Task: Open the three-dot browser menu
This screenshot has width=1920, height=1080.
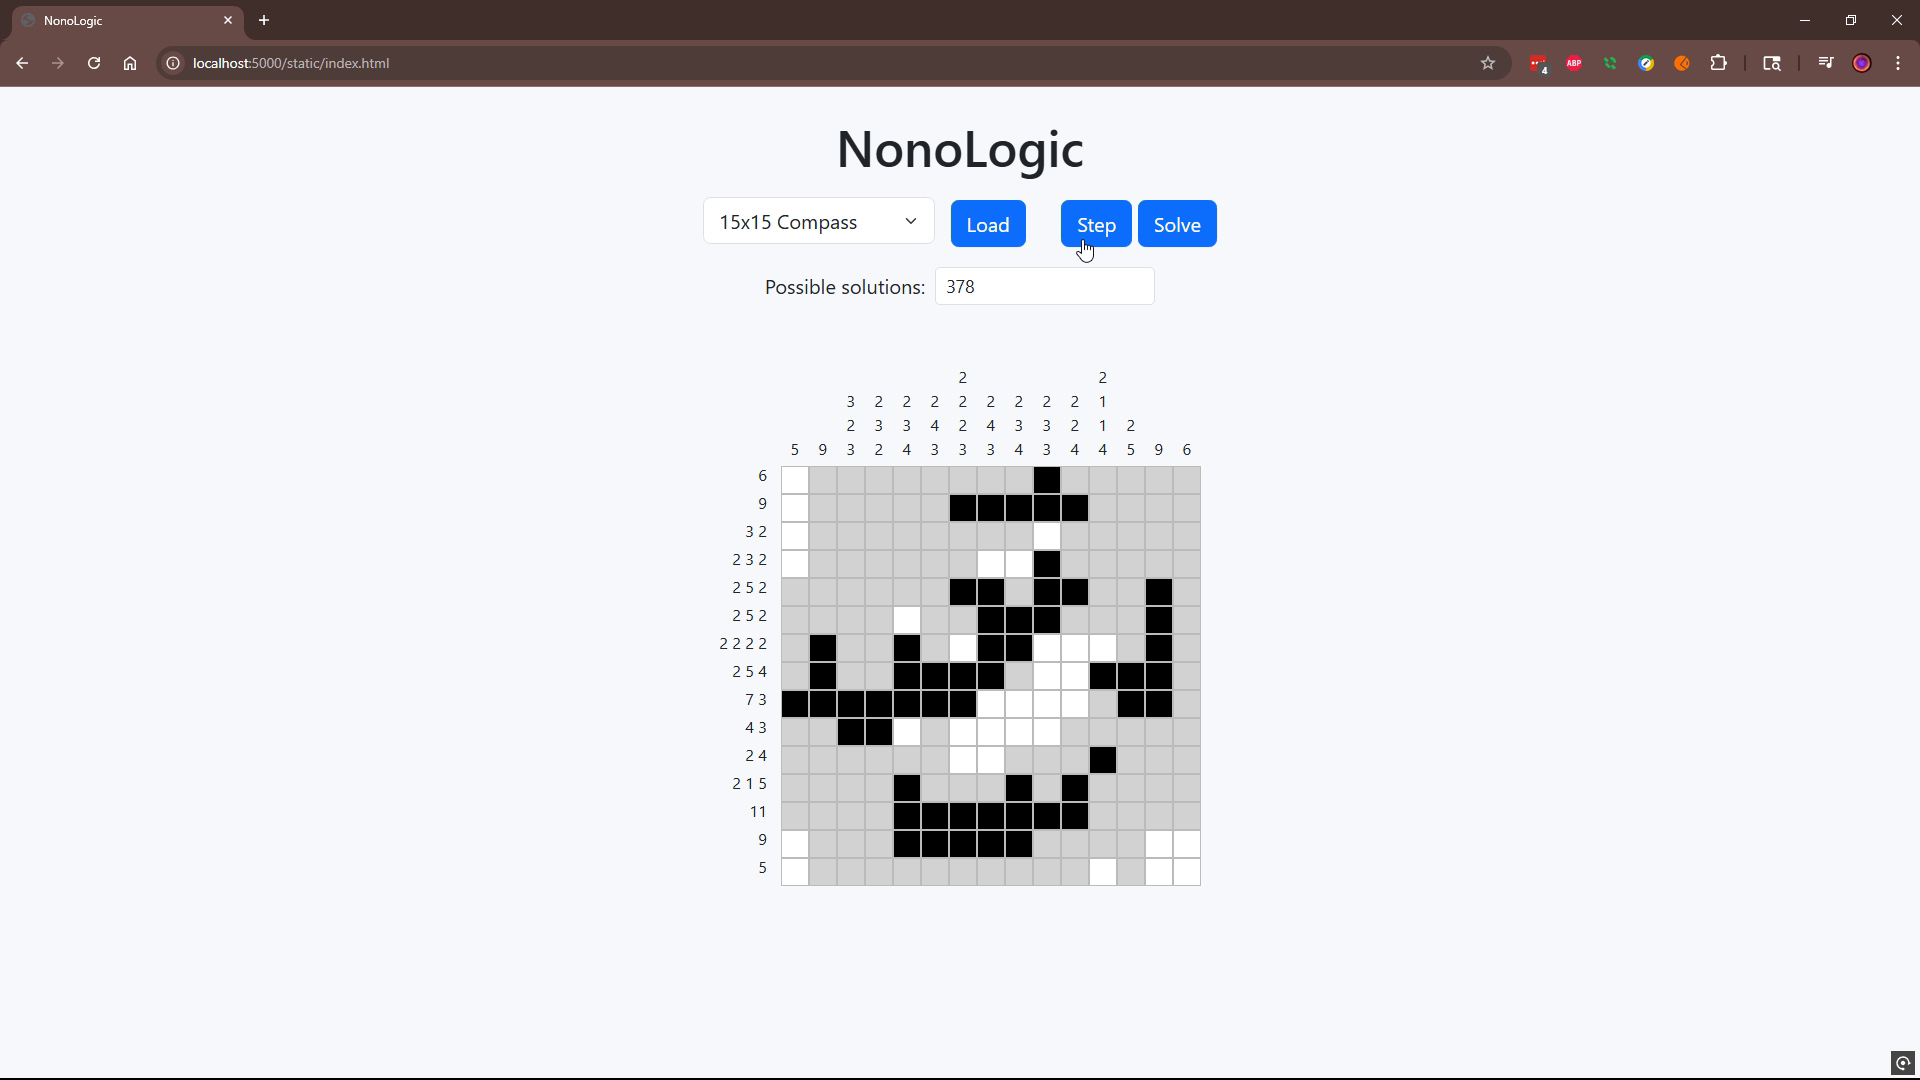Action: coord(1898,63)
